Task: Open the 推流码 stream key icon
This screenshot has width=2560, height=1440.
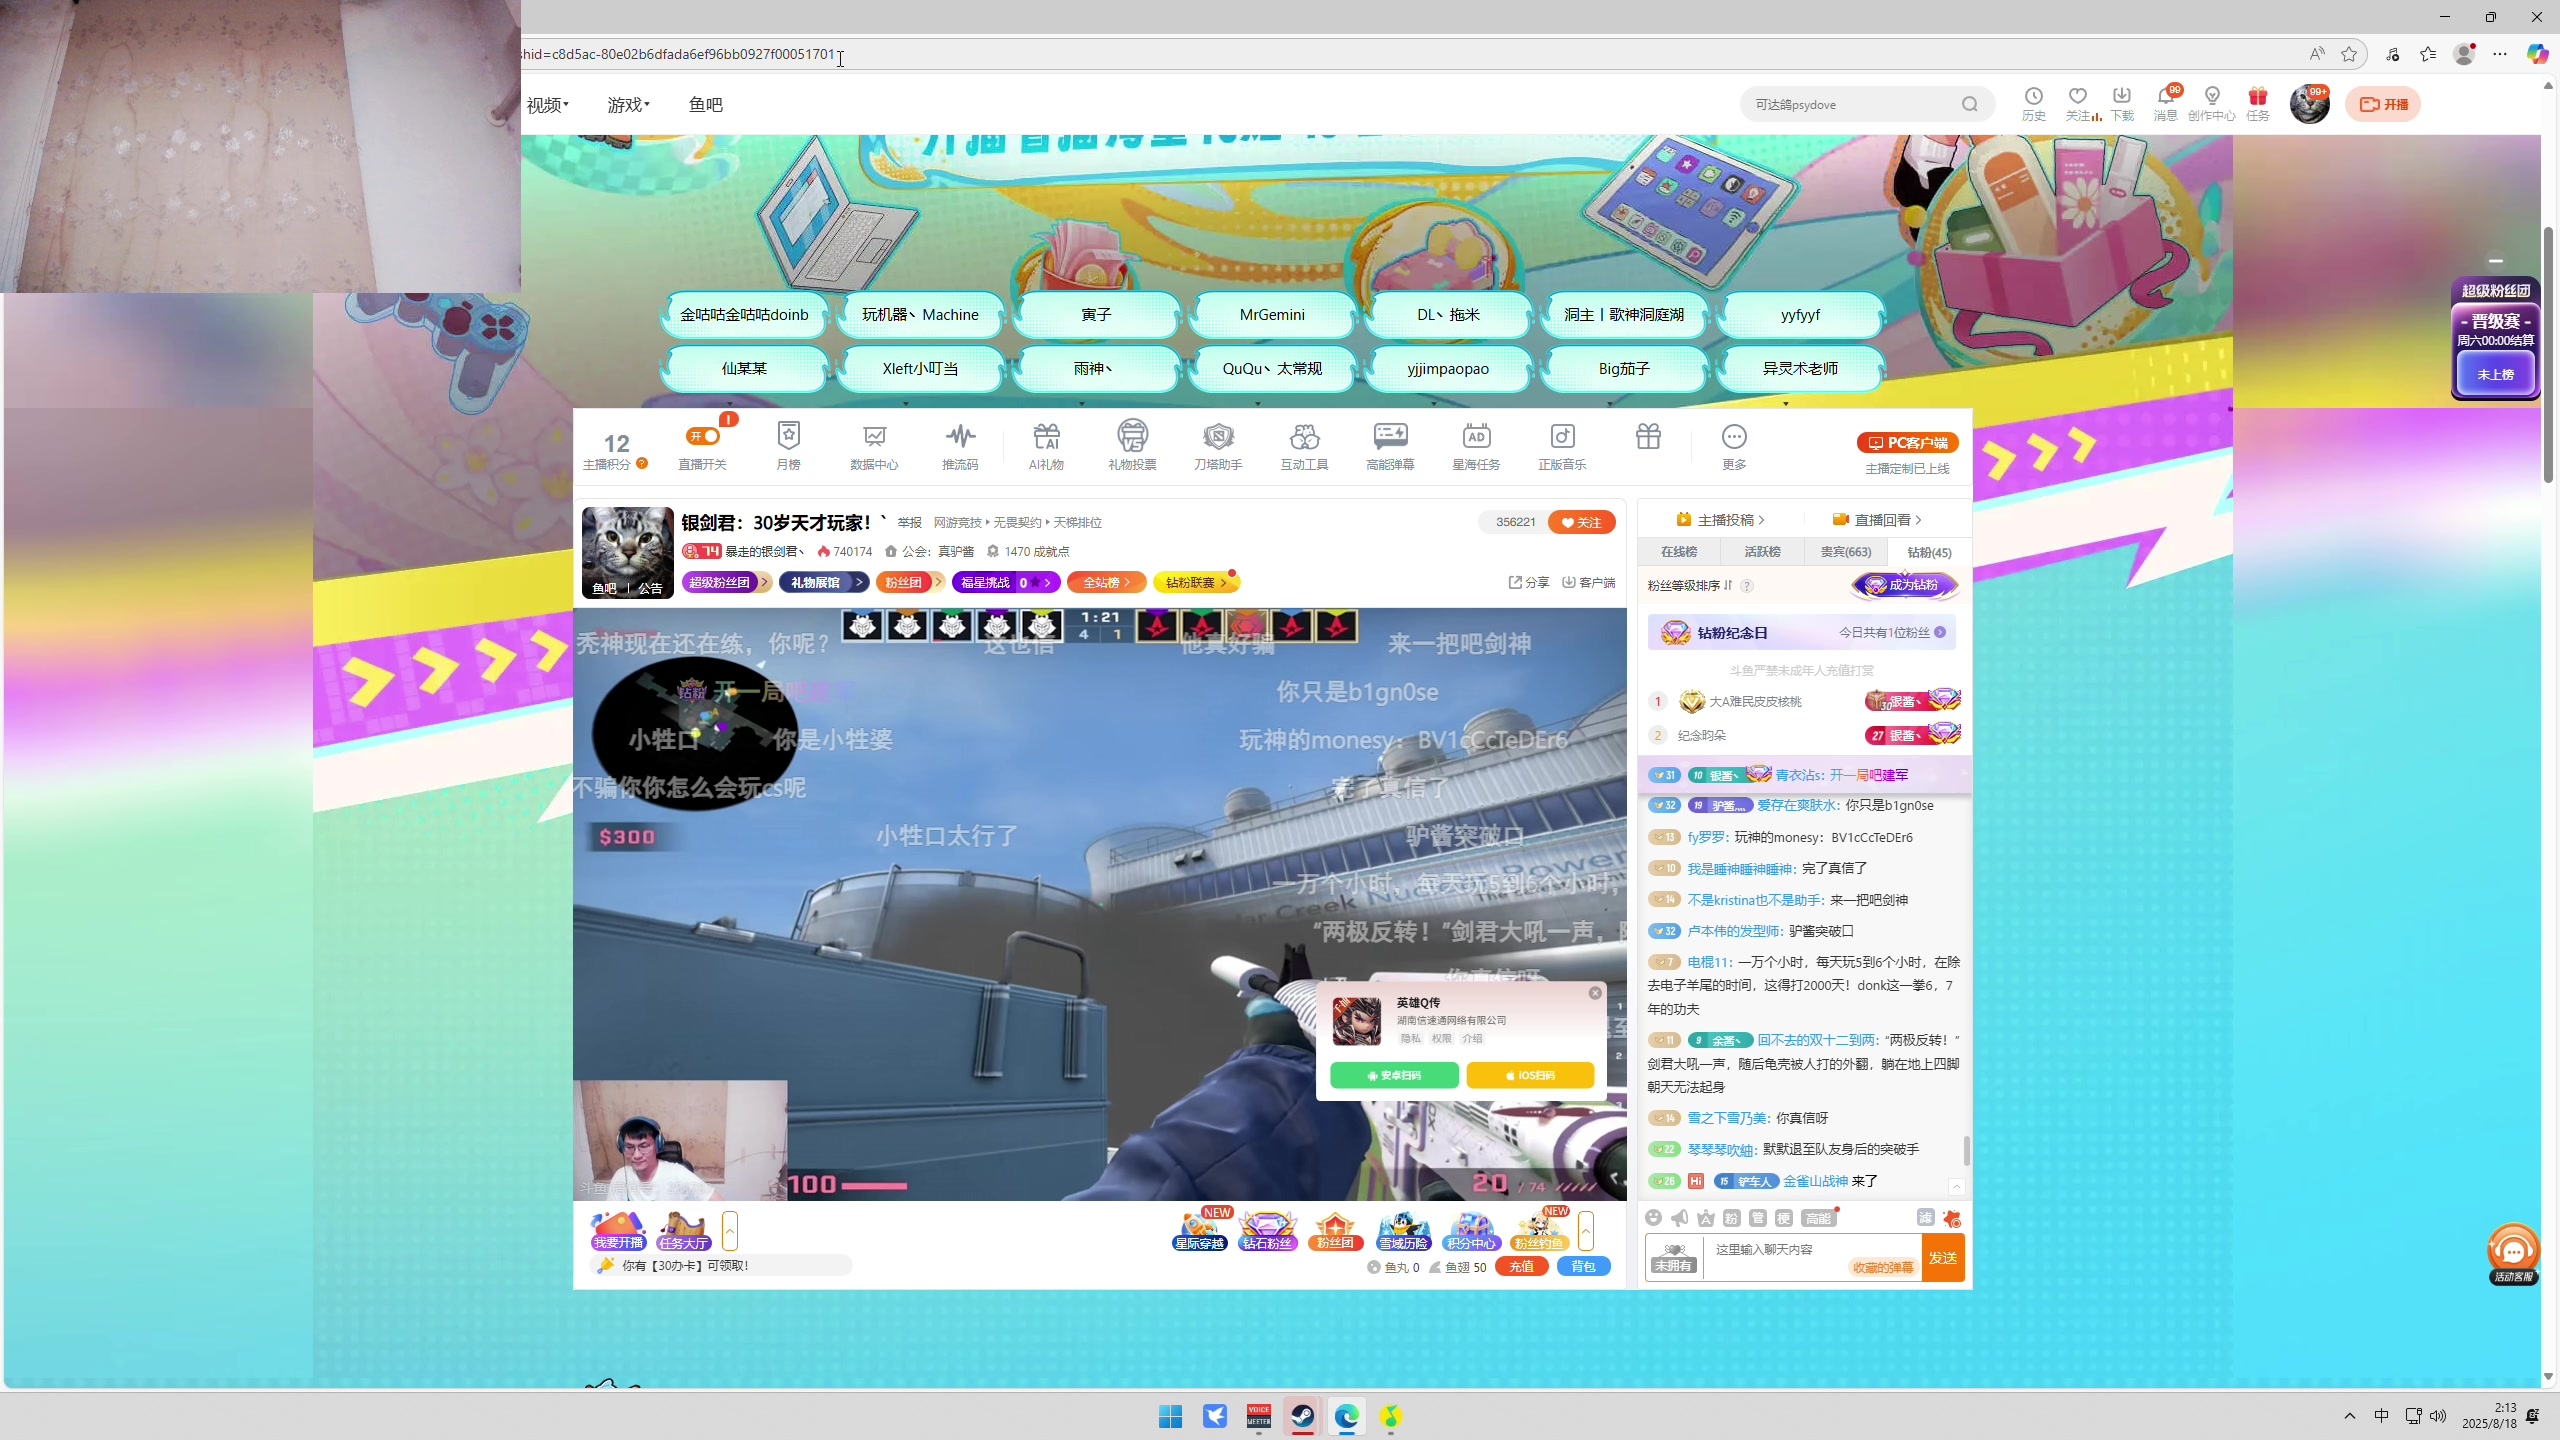Action: tap(960, 445)
